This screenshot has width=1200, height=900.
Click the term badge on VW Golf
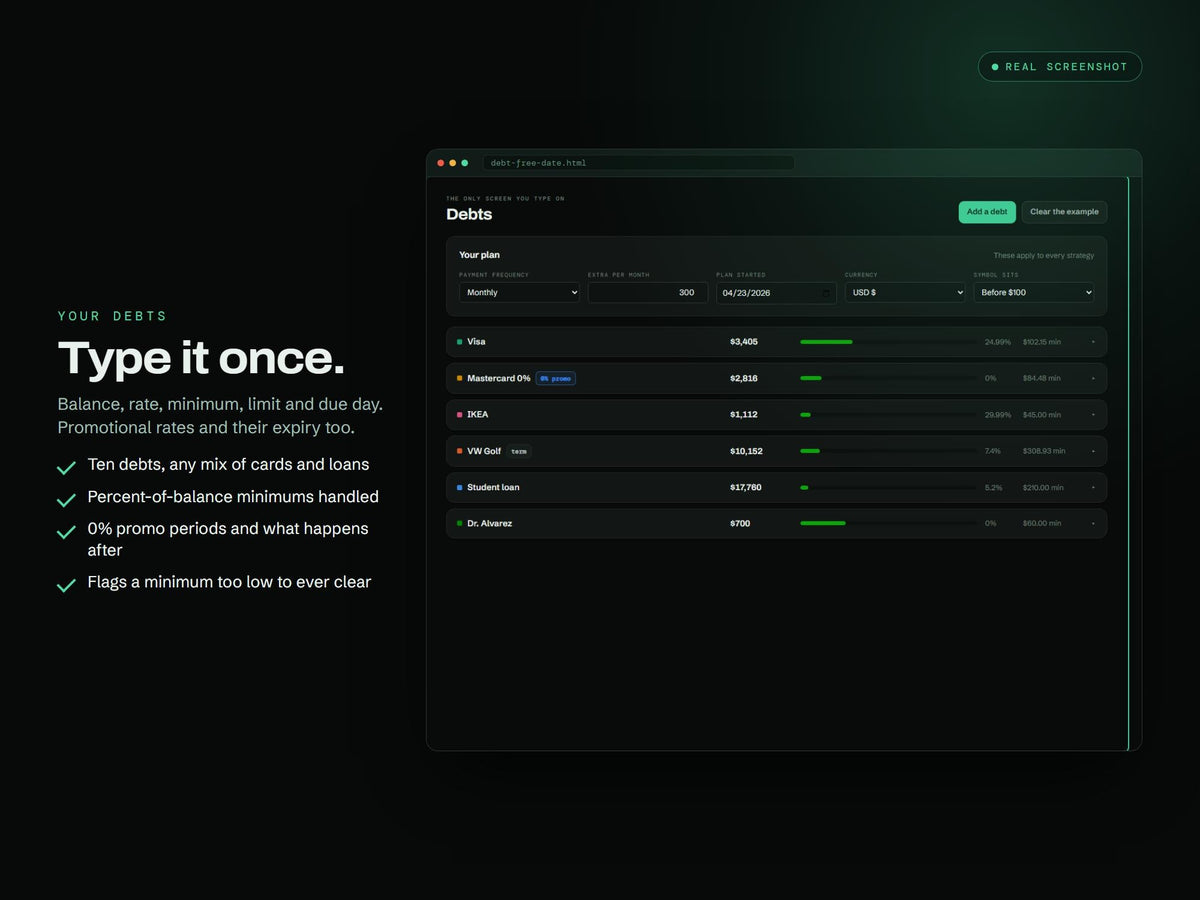[x=519, y=451]
